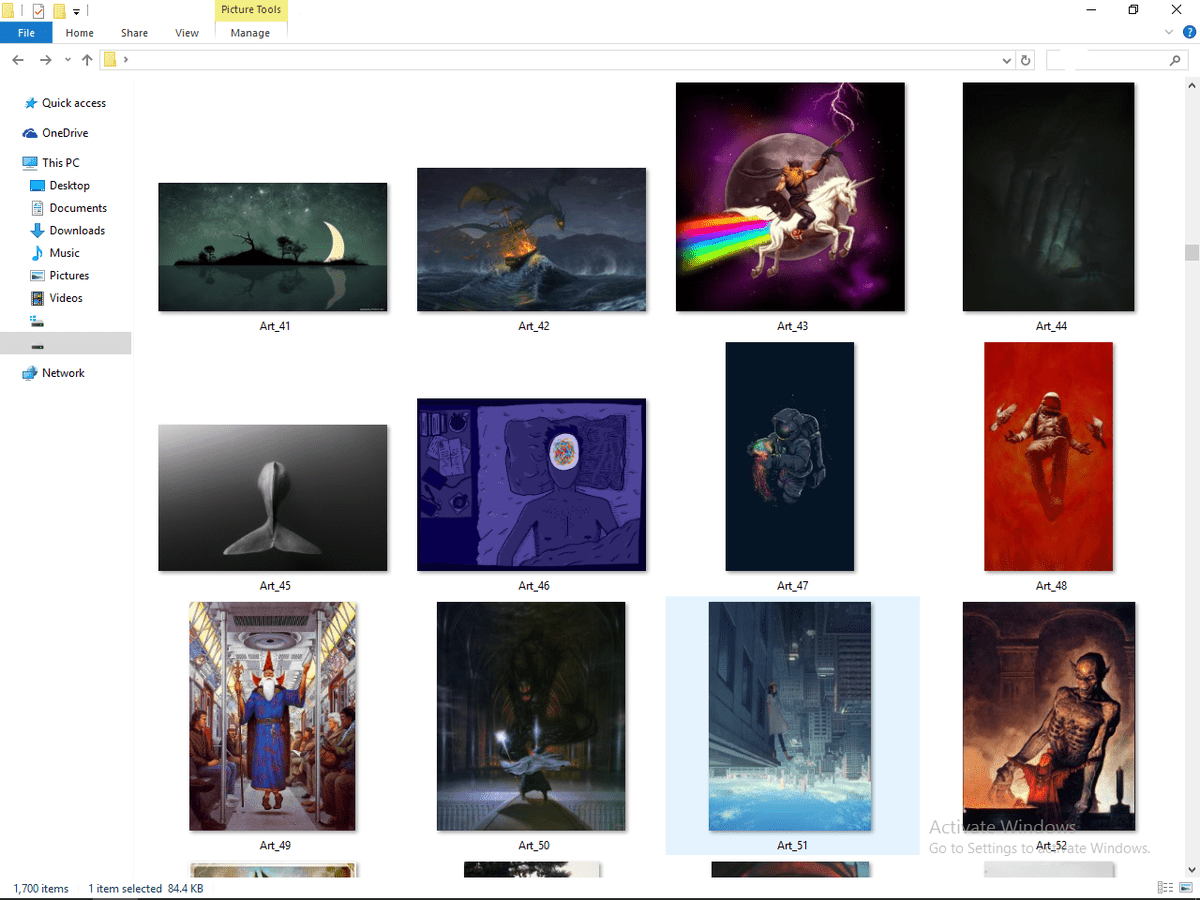Select the Art_43 rainbow unicorn rider thumbnail
Viewport: 1200px width, 900px height.
pos(790,197)
